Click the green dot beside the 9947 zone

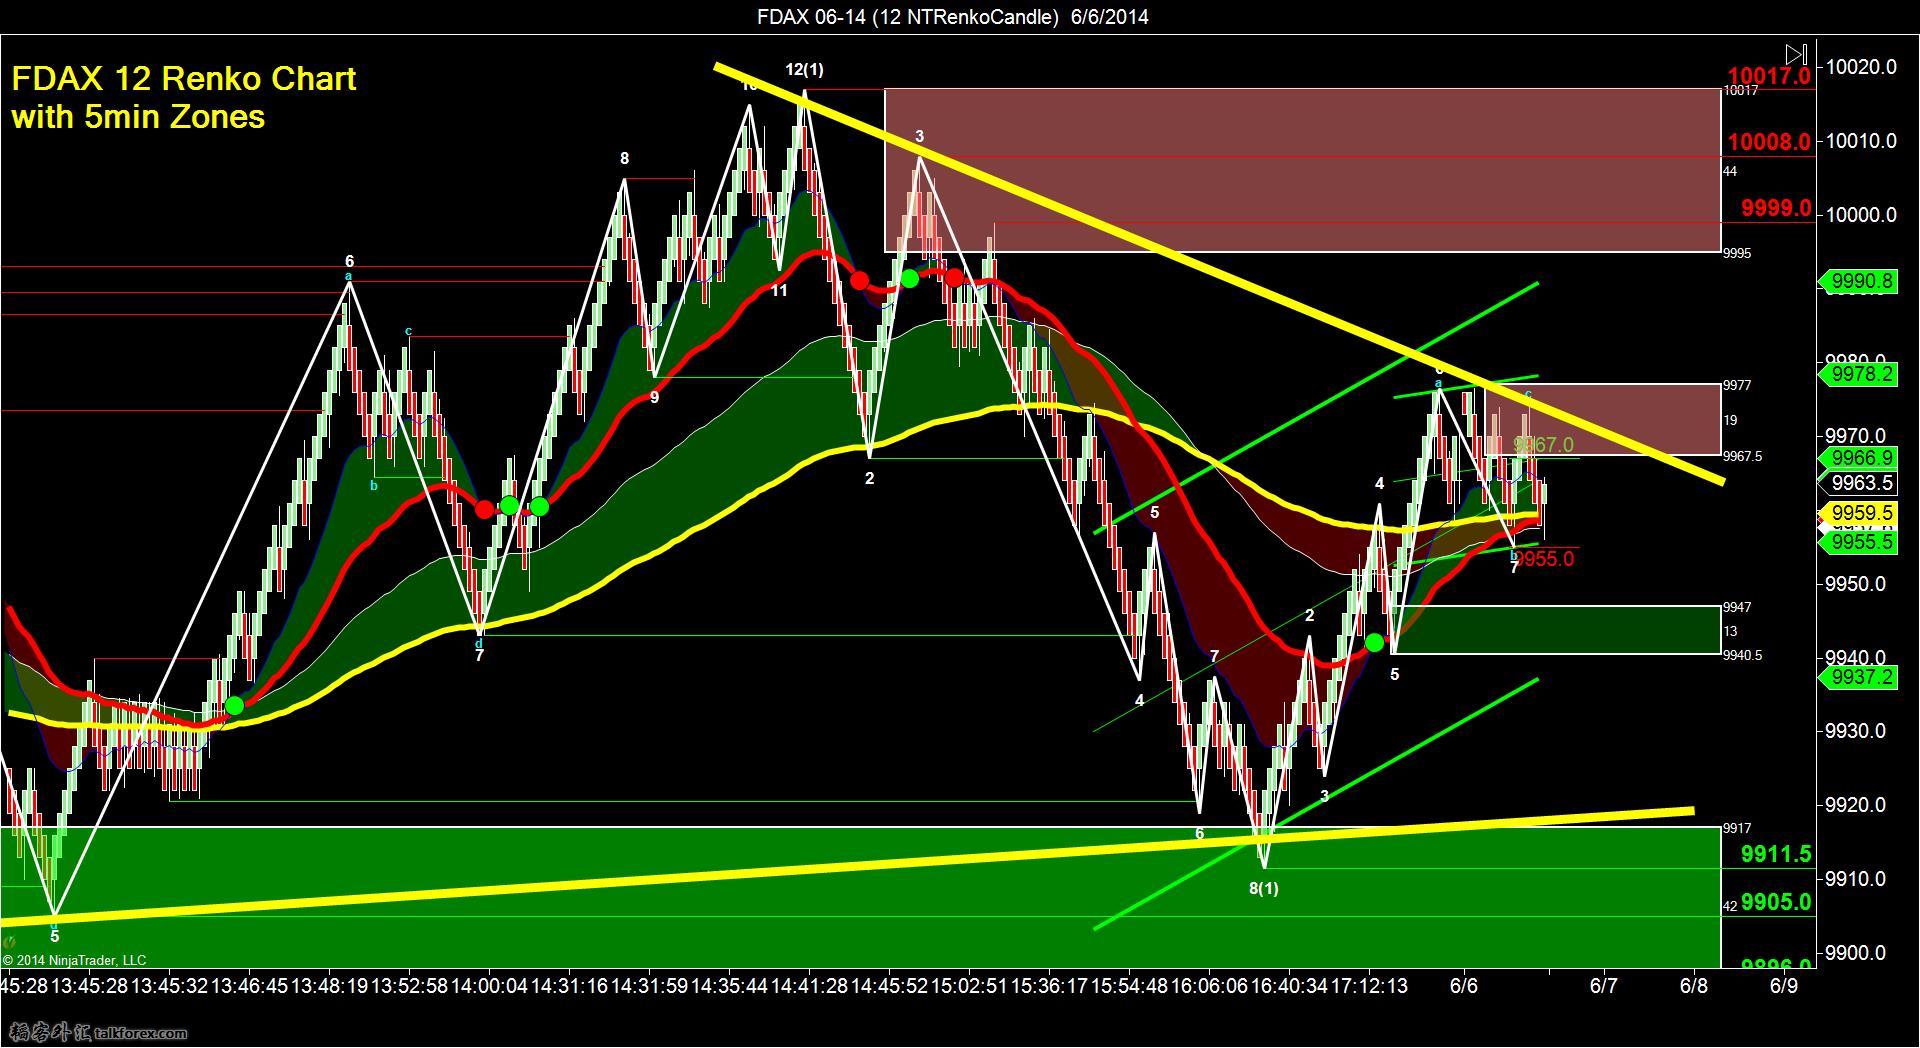pos(1374,642)
